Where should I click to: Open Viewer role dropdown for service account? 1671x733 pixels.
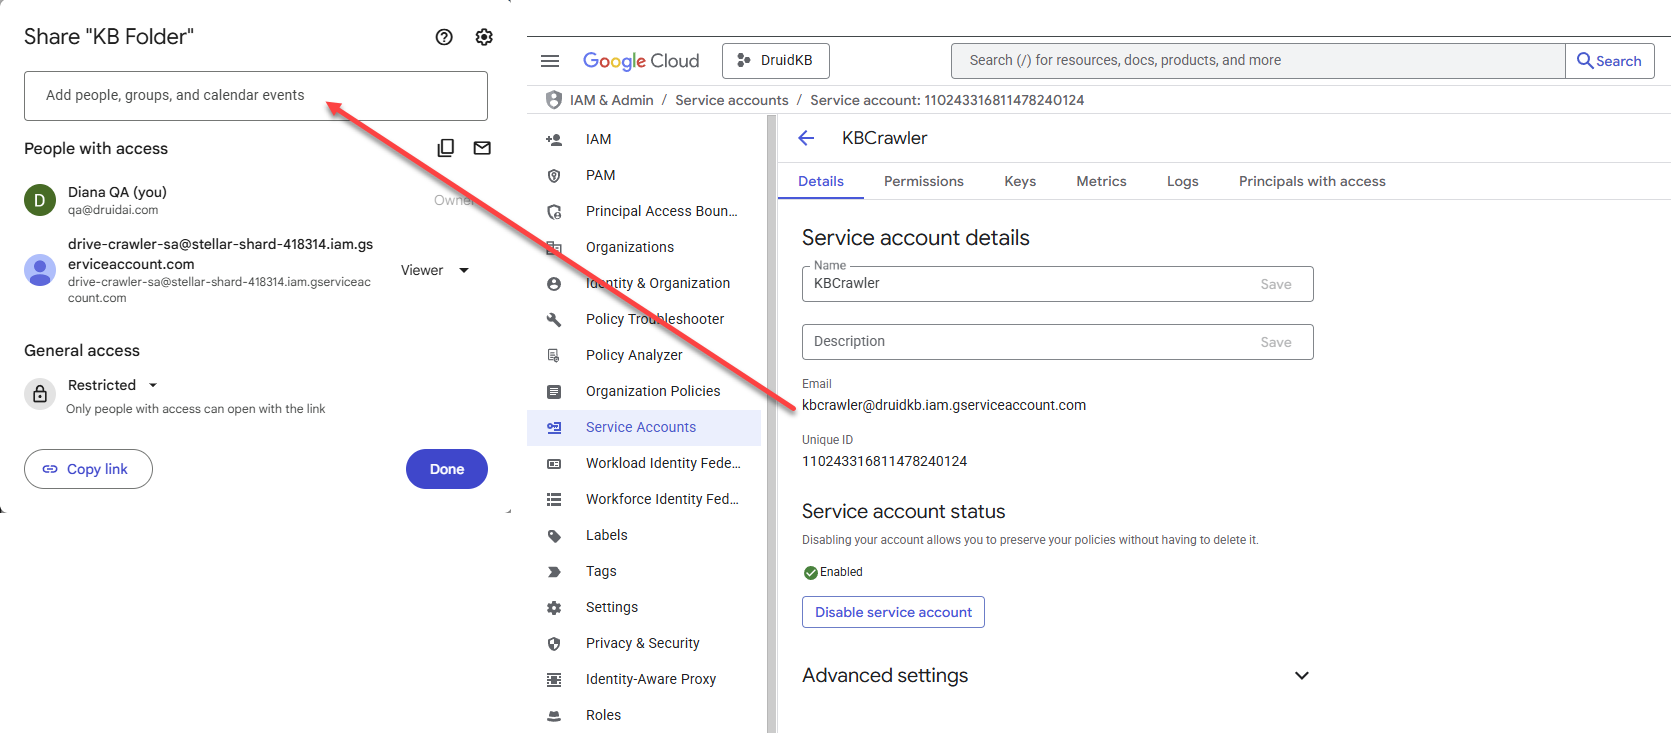435,270
